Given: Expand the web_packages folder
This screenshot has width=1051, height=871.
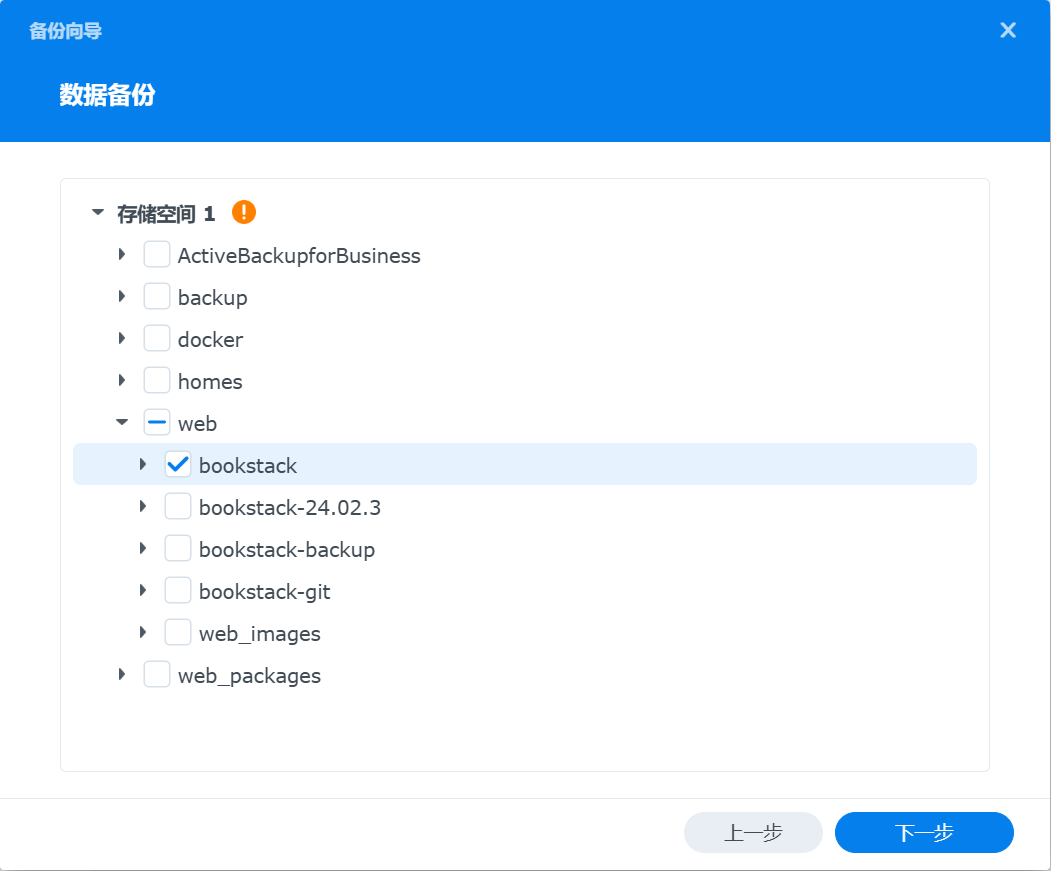Looking at the screenshot, I should [121, 674].
